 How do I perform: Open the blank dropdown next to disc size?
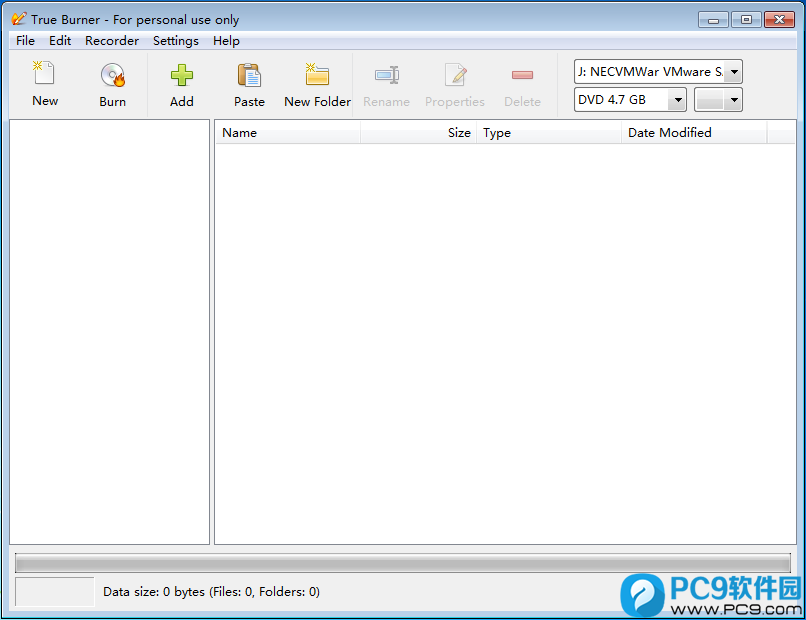click(x=718, y=100)
